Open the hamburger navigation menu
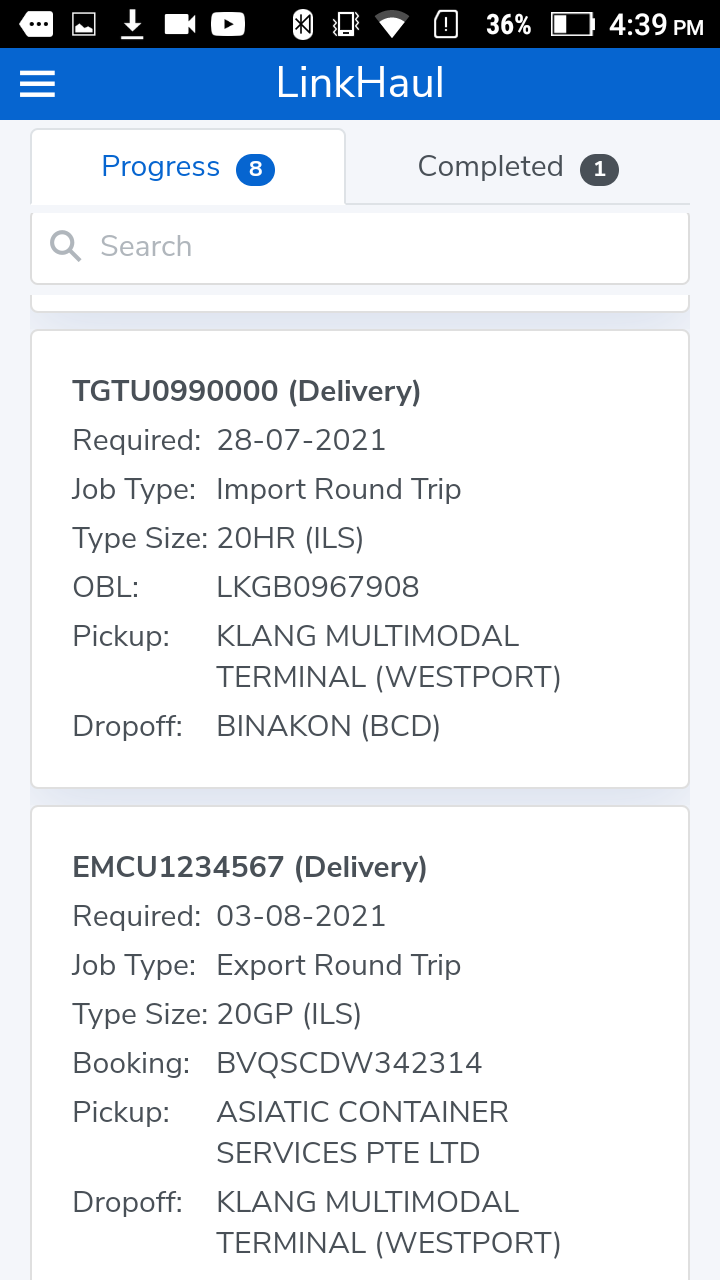 click(x=38, y=84)
